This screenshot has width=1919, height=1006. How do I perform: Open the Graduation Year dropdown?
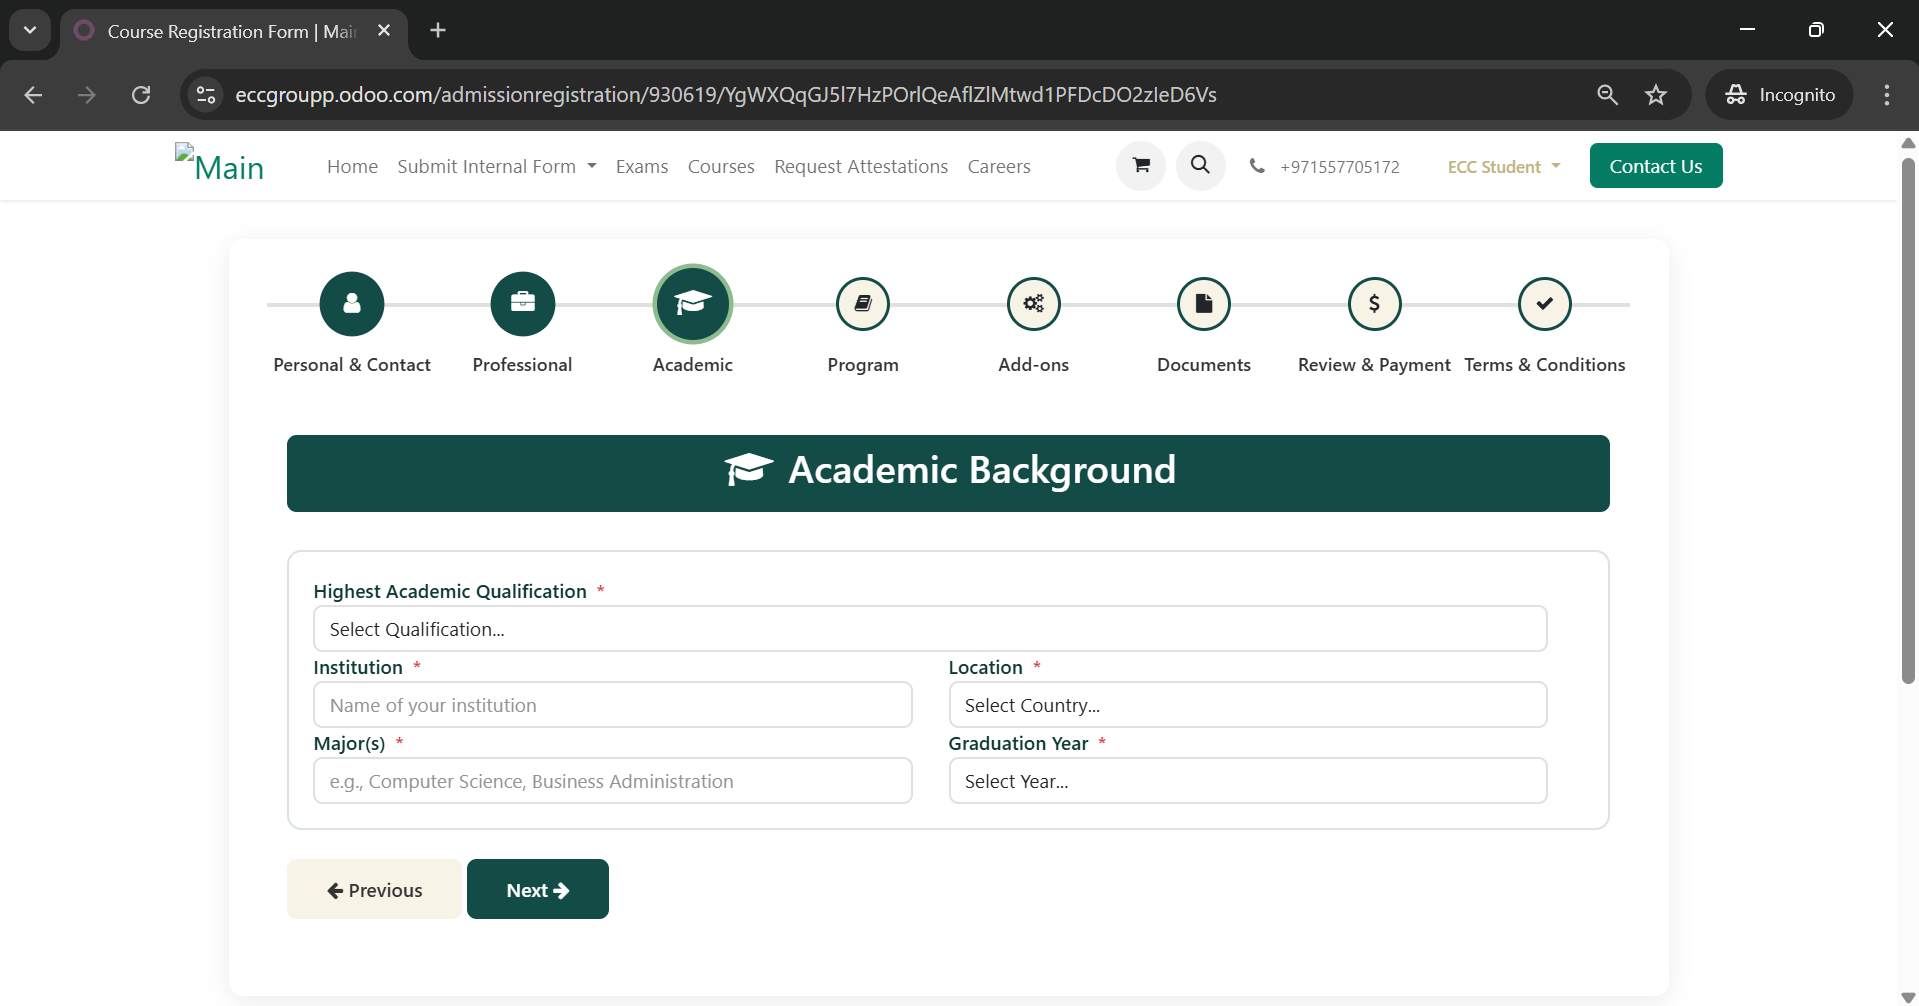coord(1247,781)
